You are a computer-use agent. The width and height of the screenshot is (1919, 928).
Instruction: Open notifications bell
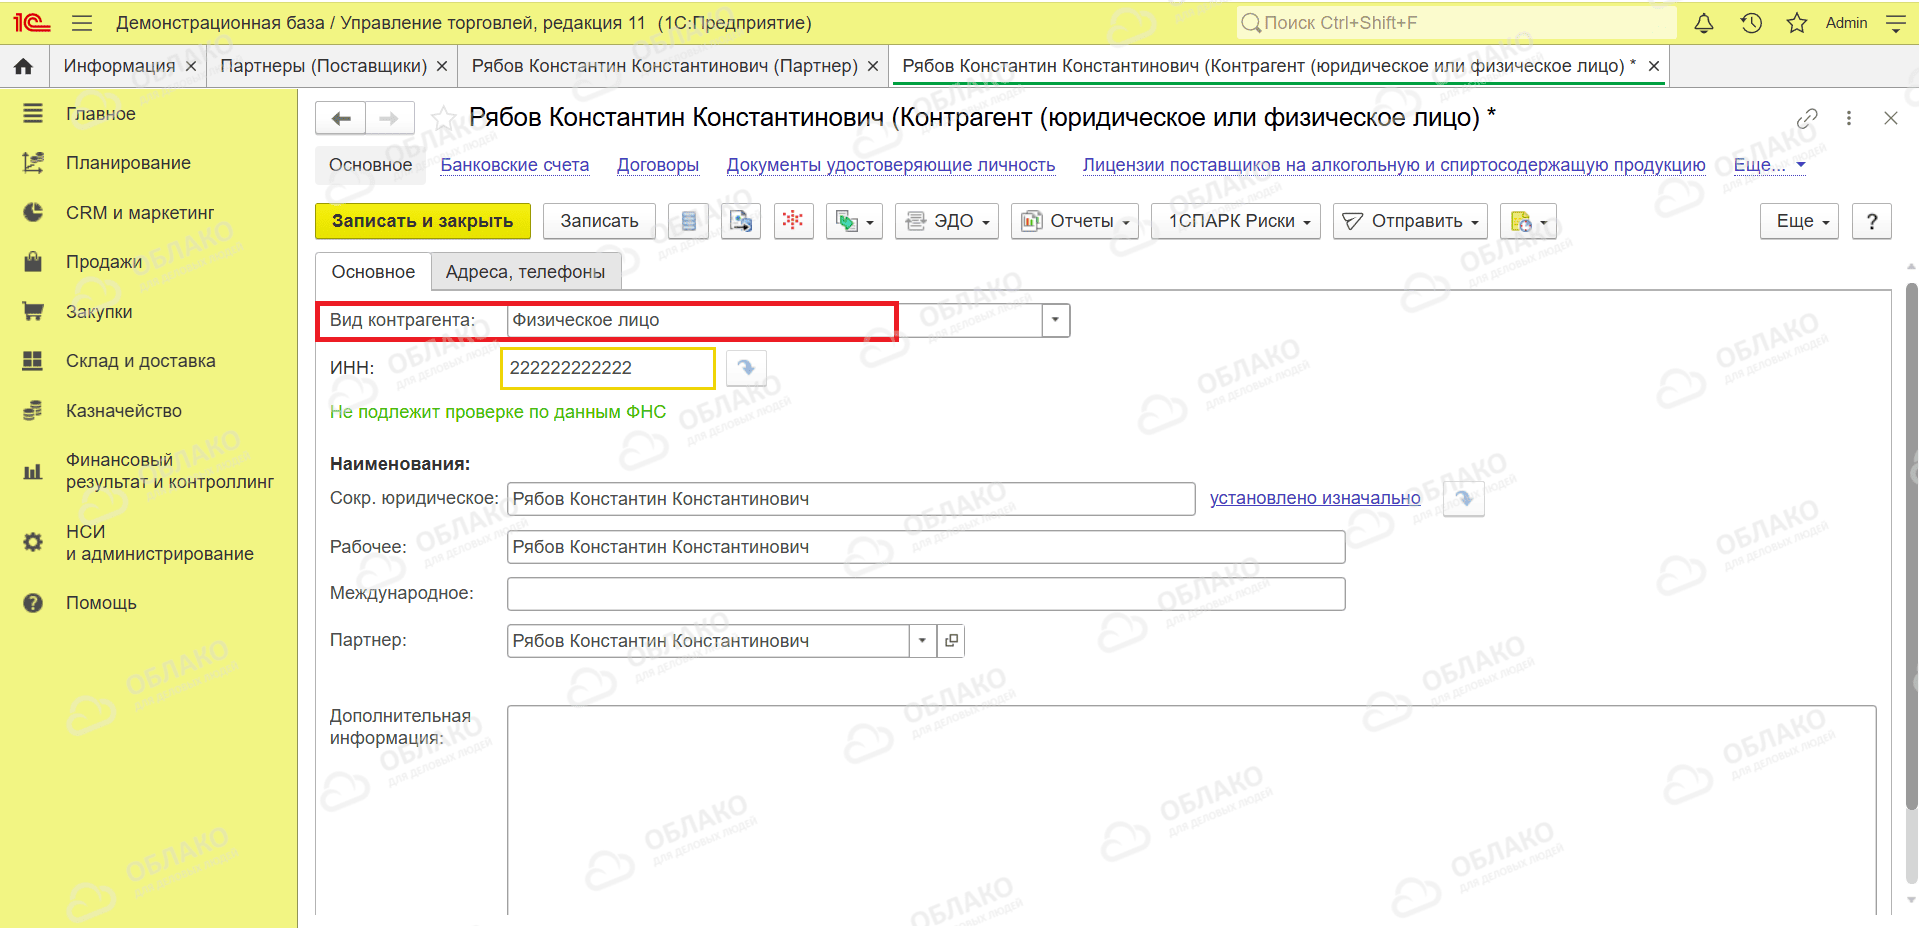pyautogui.click(x=1704, y=23)
